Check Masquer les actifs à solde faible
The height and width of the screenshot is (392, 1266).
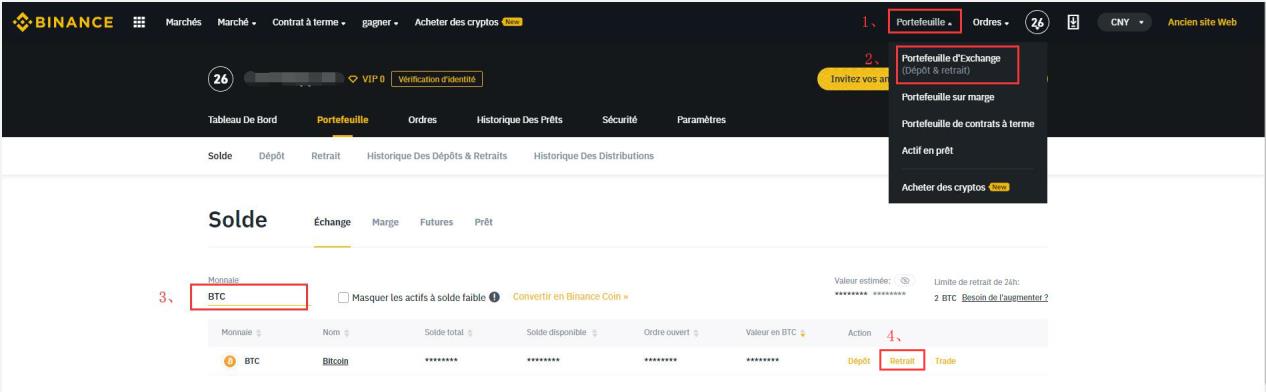[344, 298]
